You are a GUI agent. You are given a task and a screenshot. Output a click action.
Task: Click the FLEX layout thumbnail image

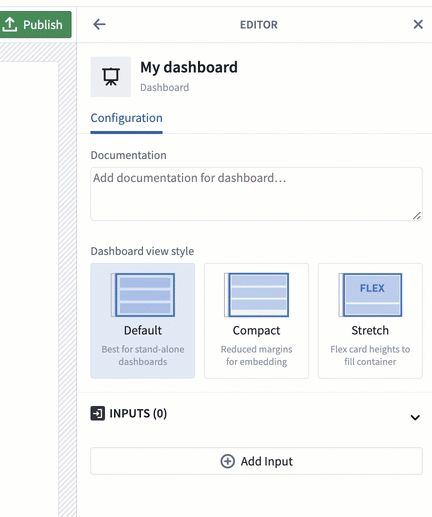370,295
